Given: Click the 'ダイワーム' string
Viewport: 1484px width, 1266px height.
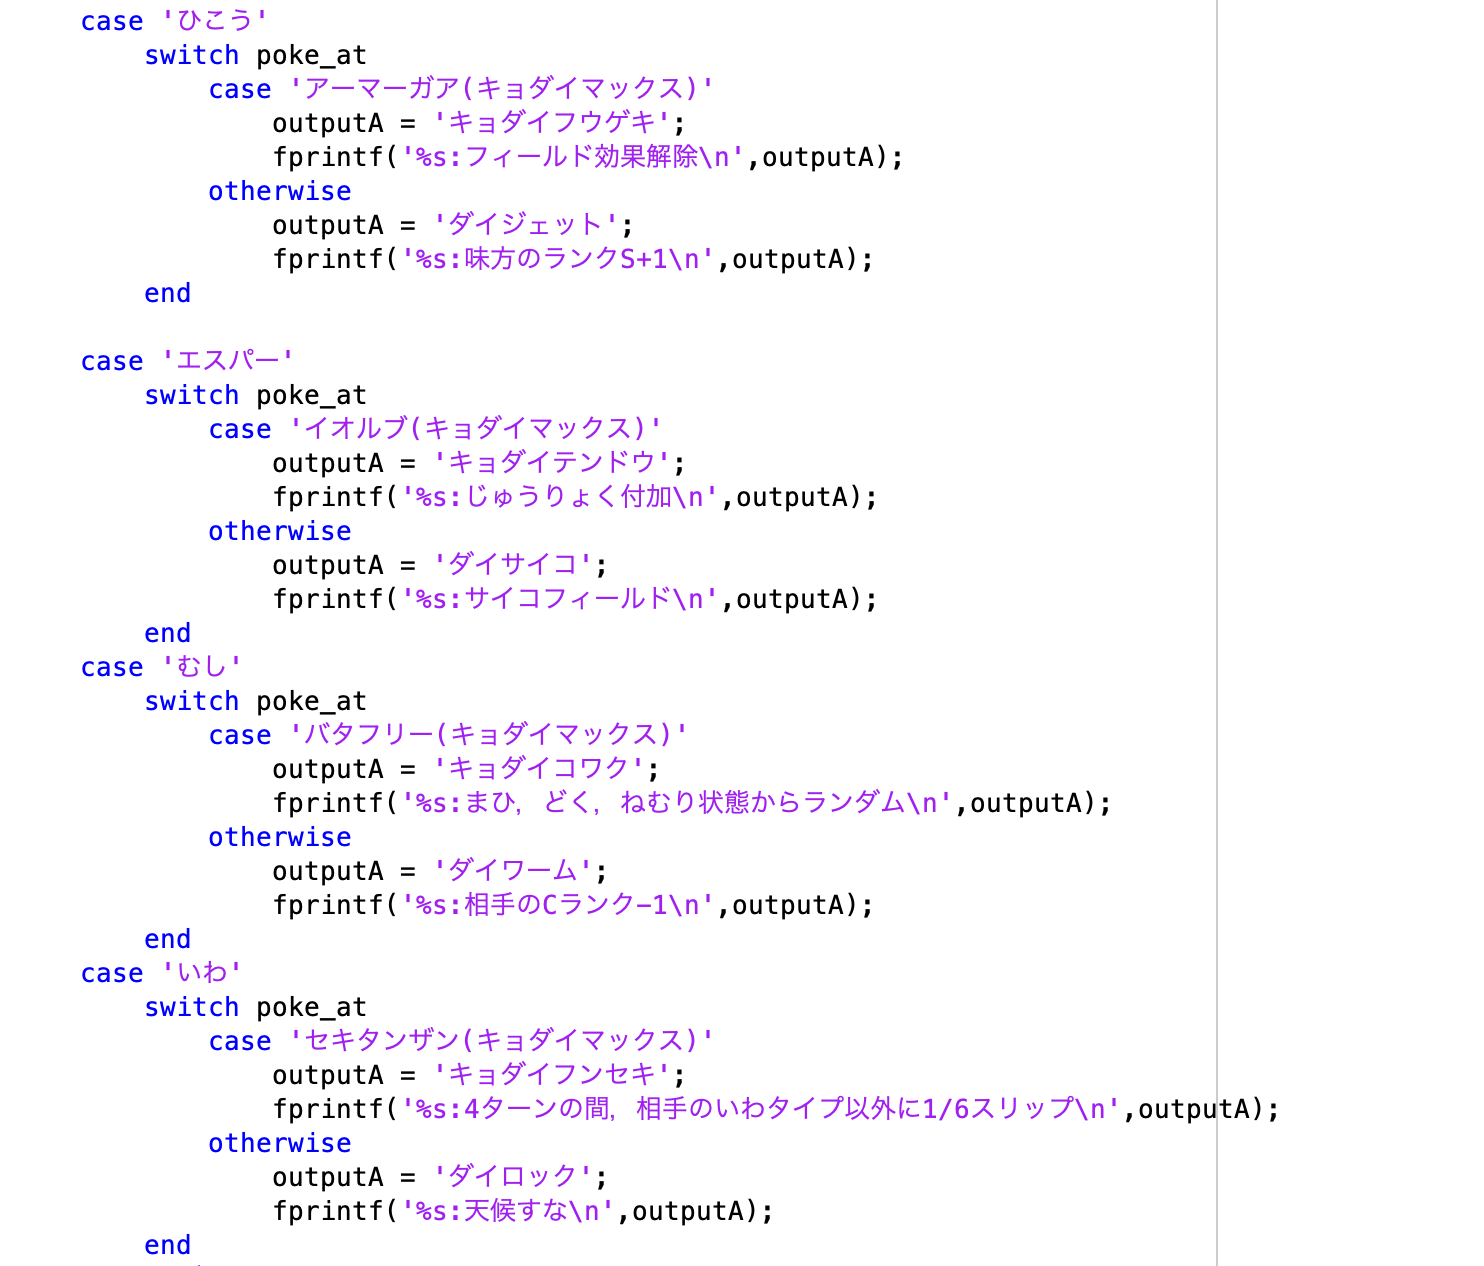Looking at the screenshot, I should (x=513, y=871).
